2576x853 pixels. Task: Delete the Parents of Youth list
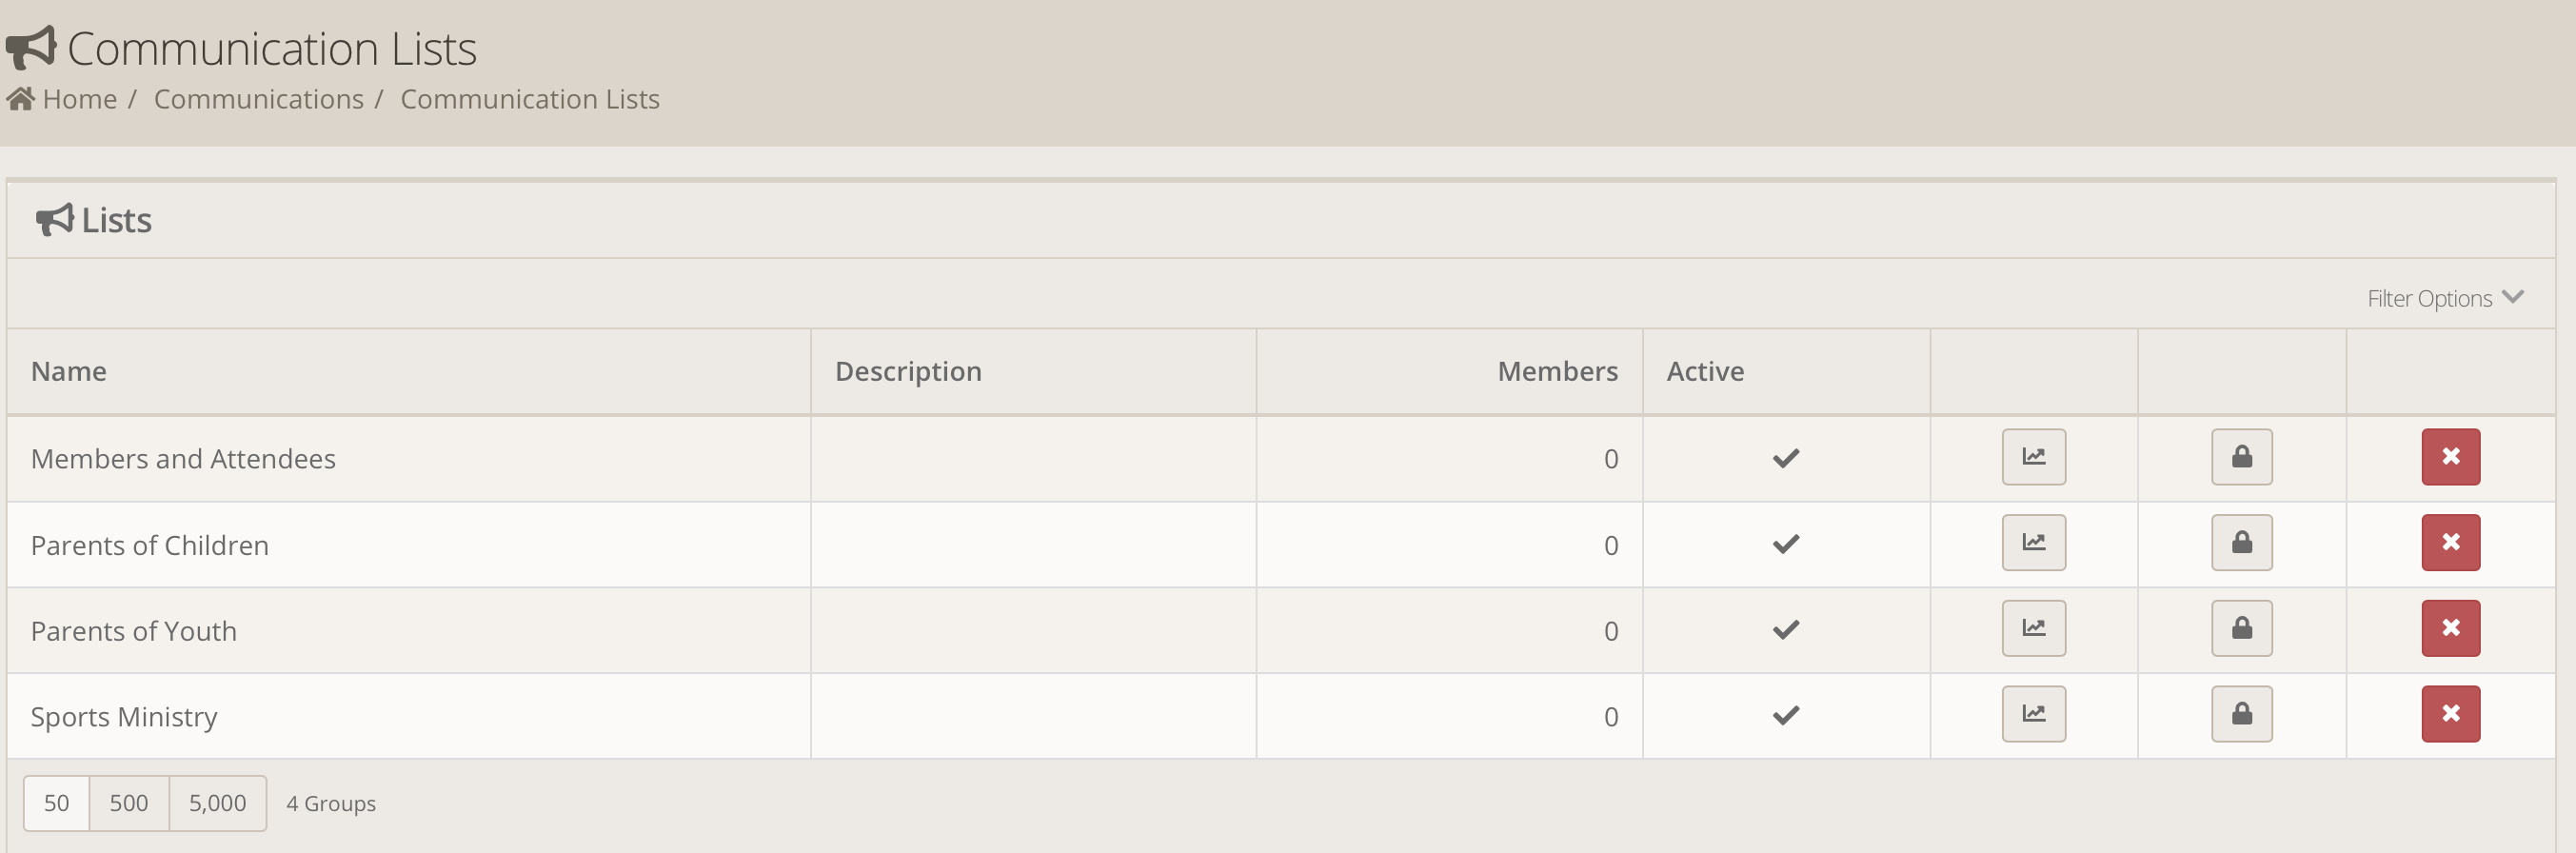click(2450, 628)
